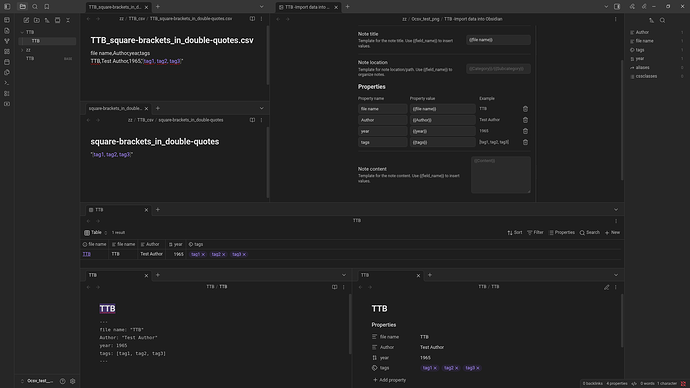Switch to square-brackets_in_double... tab
Viewport: 690px width, 388px height.
(115, 108)
